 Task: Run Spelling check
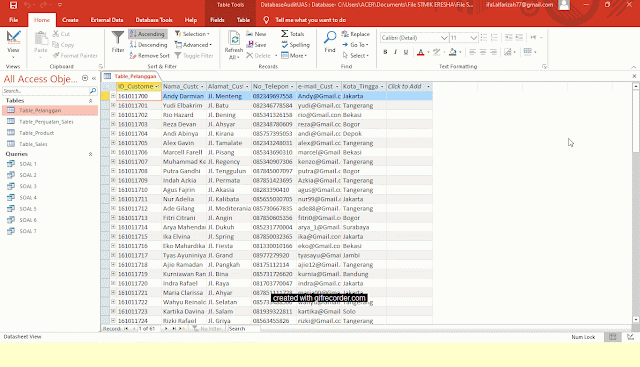click(296, 45)
